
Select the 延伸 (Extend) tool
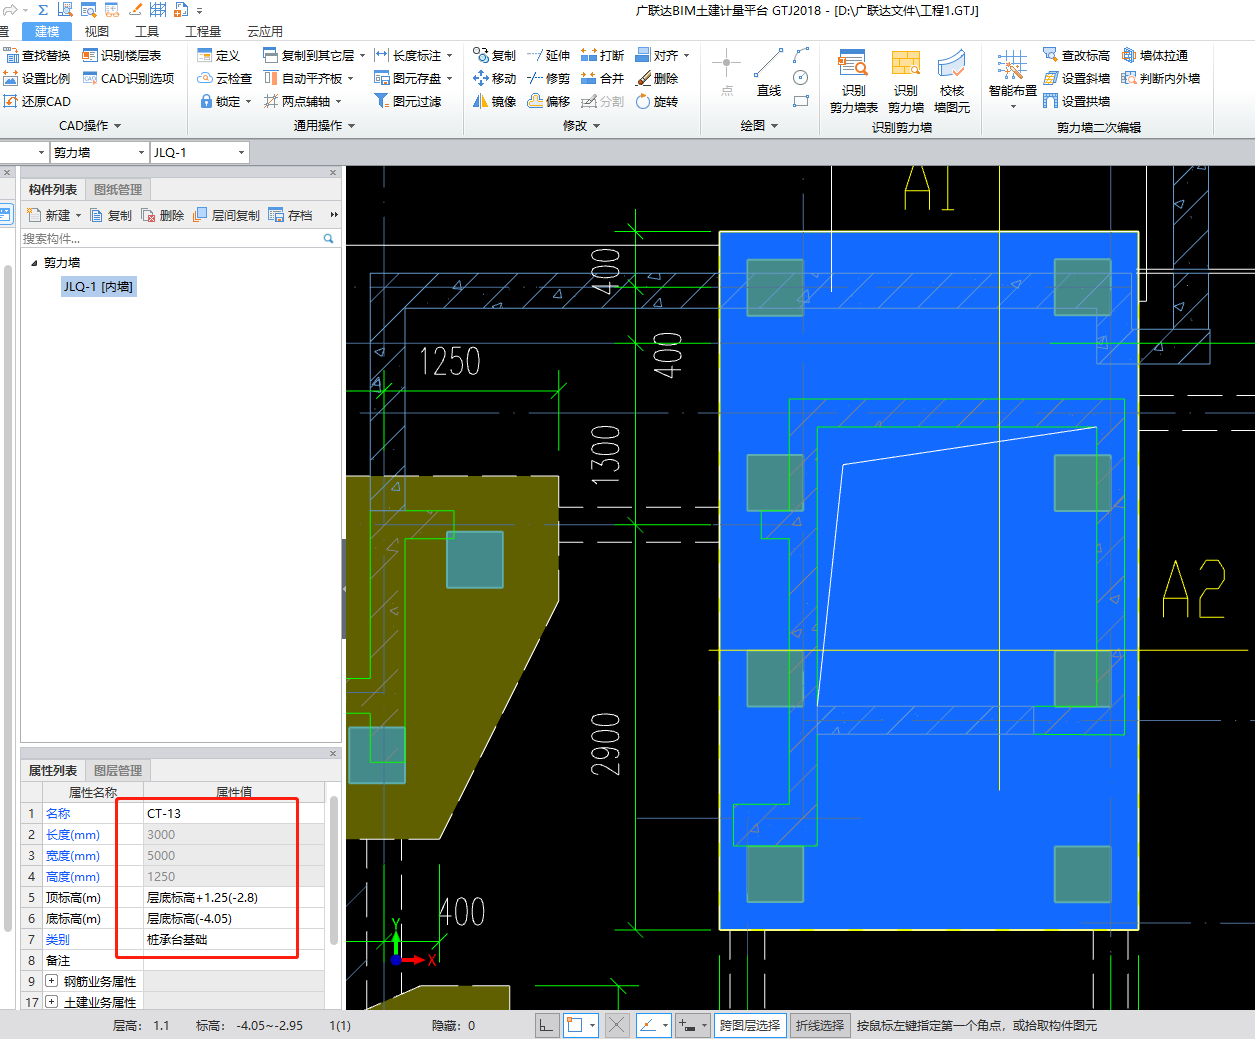coord(548,55)
